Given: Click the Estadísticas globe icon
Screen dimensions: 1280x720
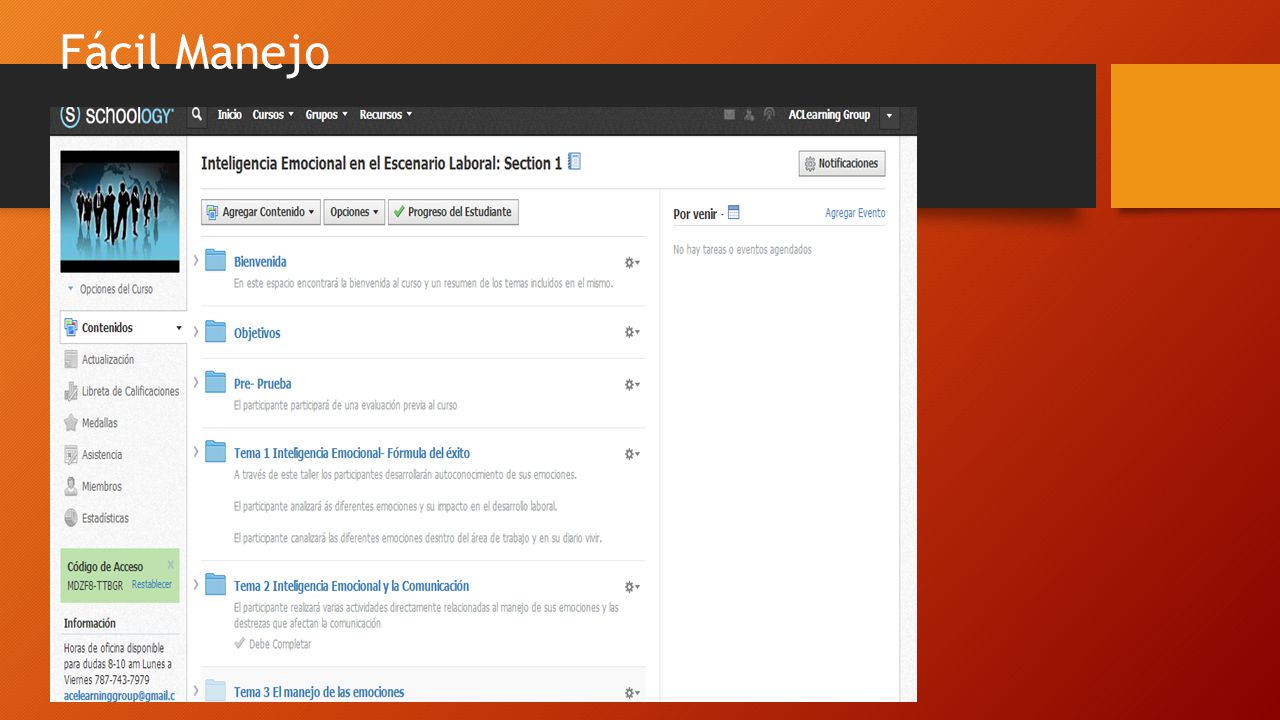Looking at the screenshot, I should click(71, 518).
